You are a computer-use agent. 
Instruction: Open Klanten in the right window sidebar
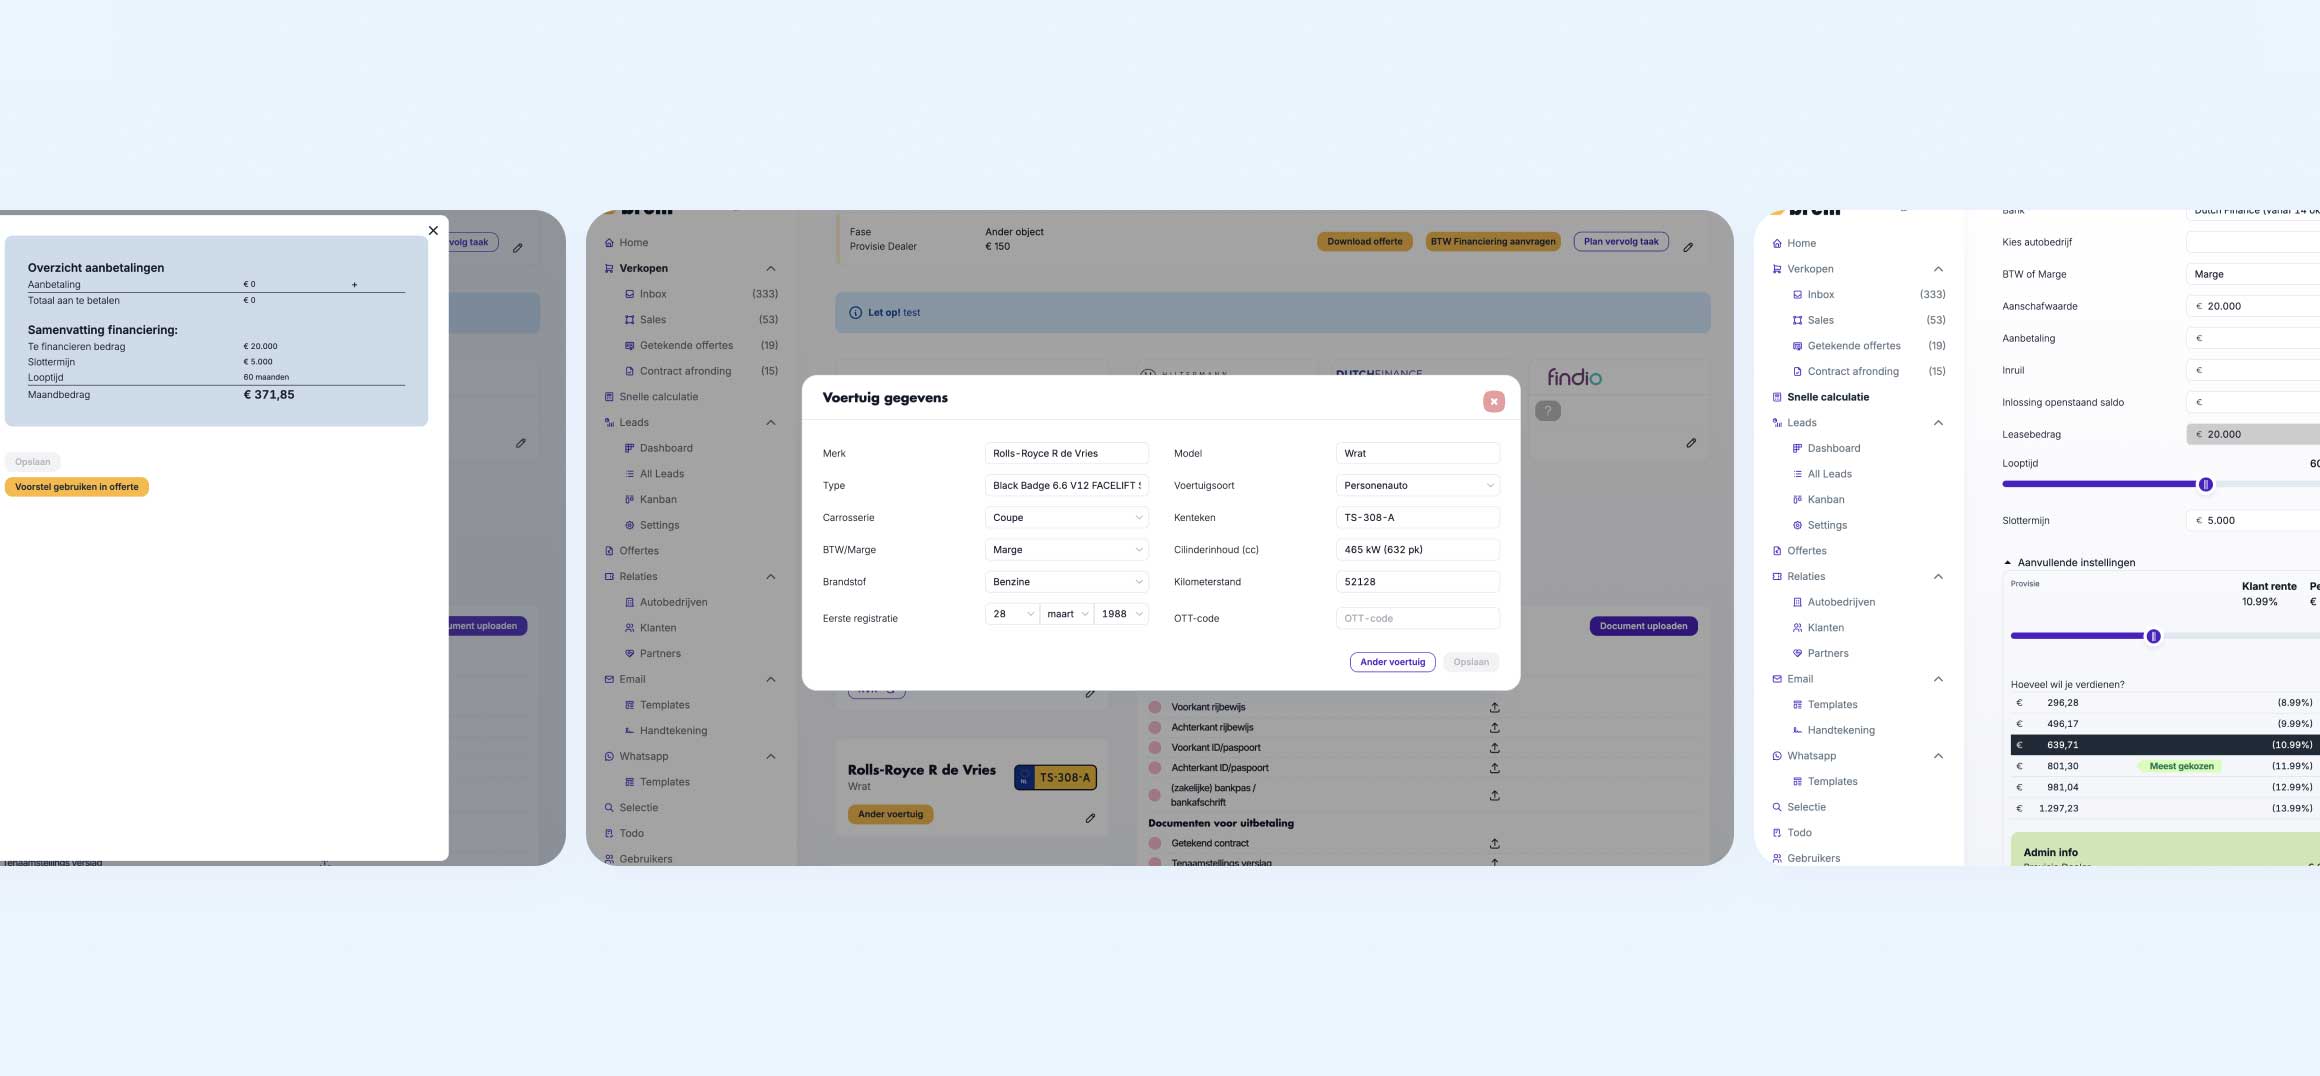tap(1825, 627)
